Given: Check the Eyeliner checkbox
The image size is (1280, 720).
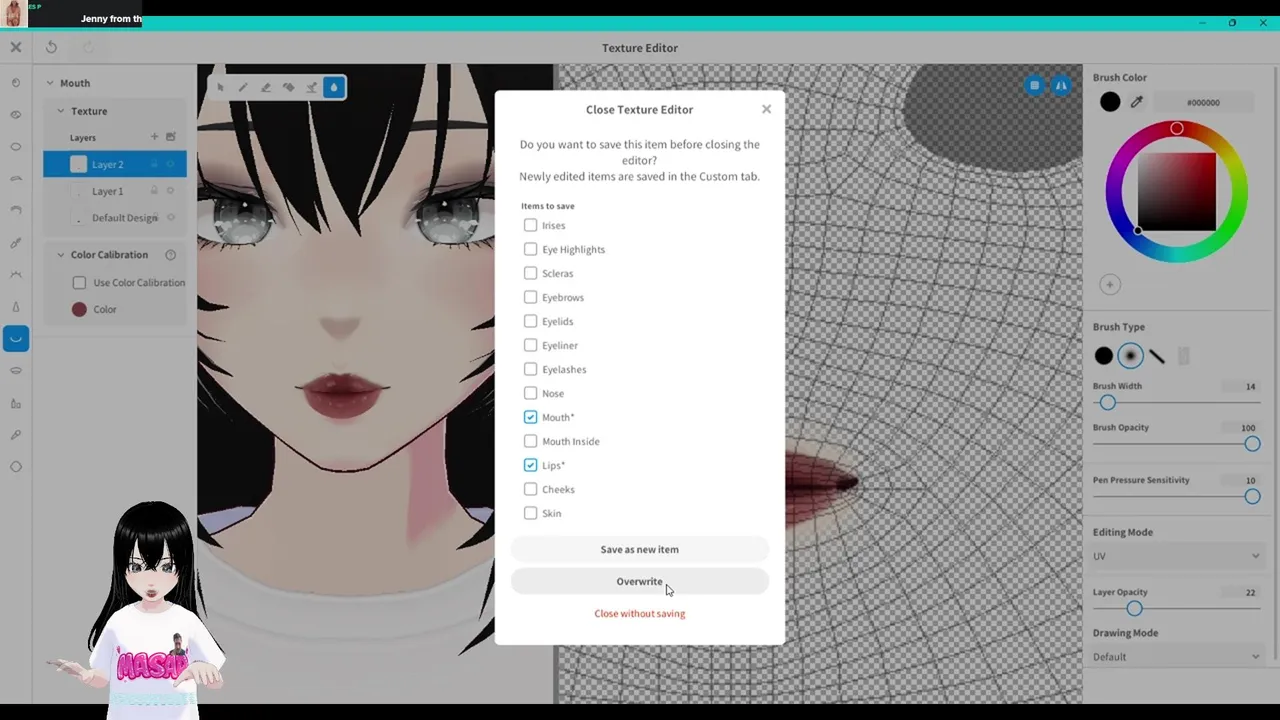Looking at the screenshot, I should [530, 345].
